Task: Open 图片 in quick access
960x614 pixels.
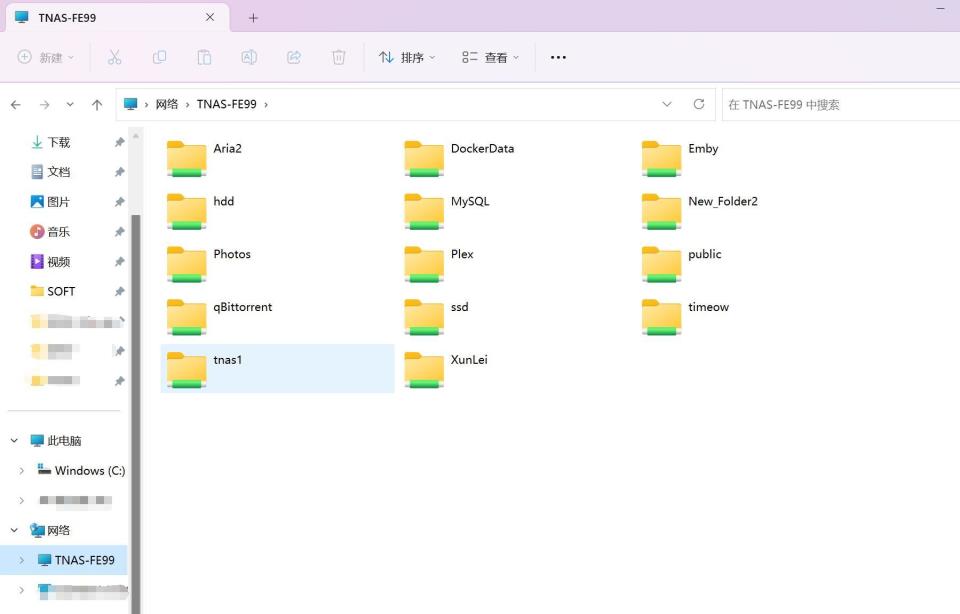Action: tap(51, 202)
